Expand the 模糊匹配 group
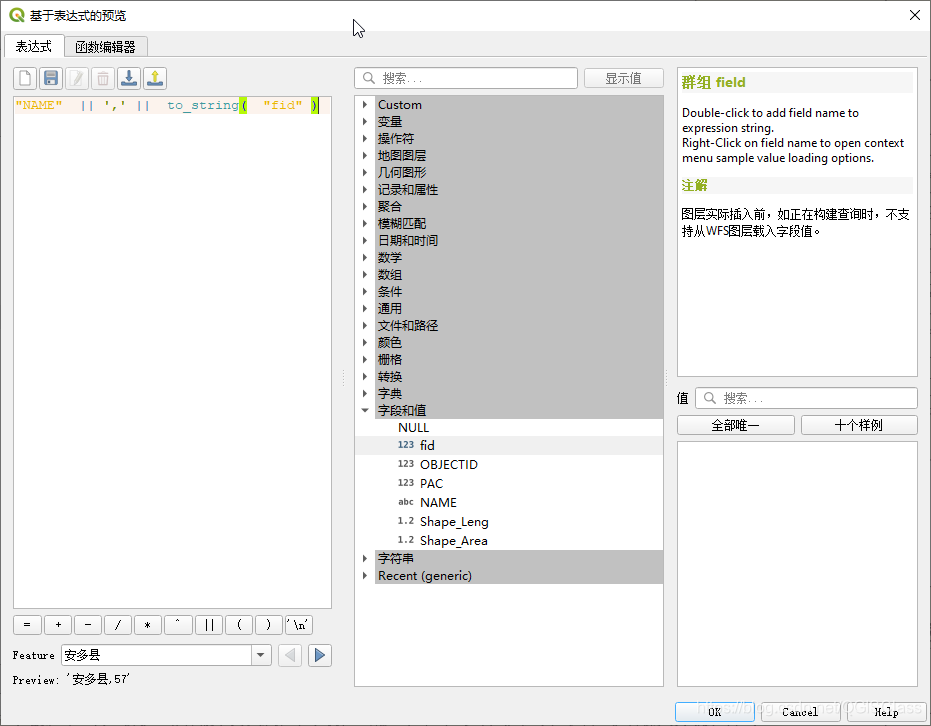 point(365,223)
